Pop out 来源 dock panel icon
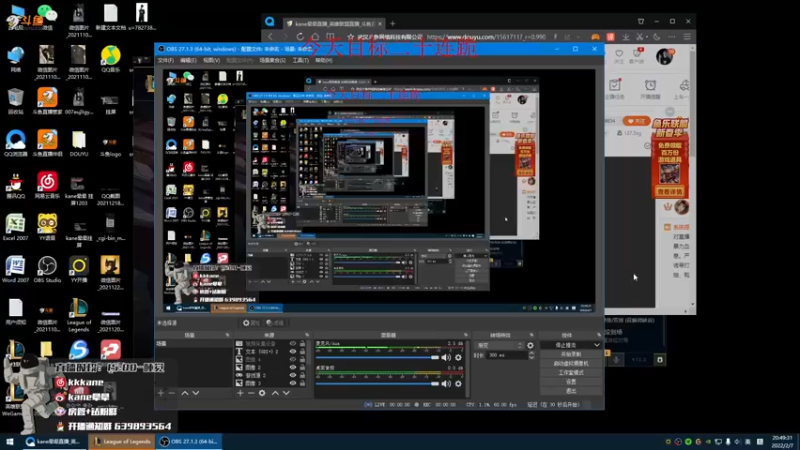 307,335
